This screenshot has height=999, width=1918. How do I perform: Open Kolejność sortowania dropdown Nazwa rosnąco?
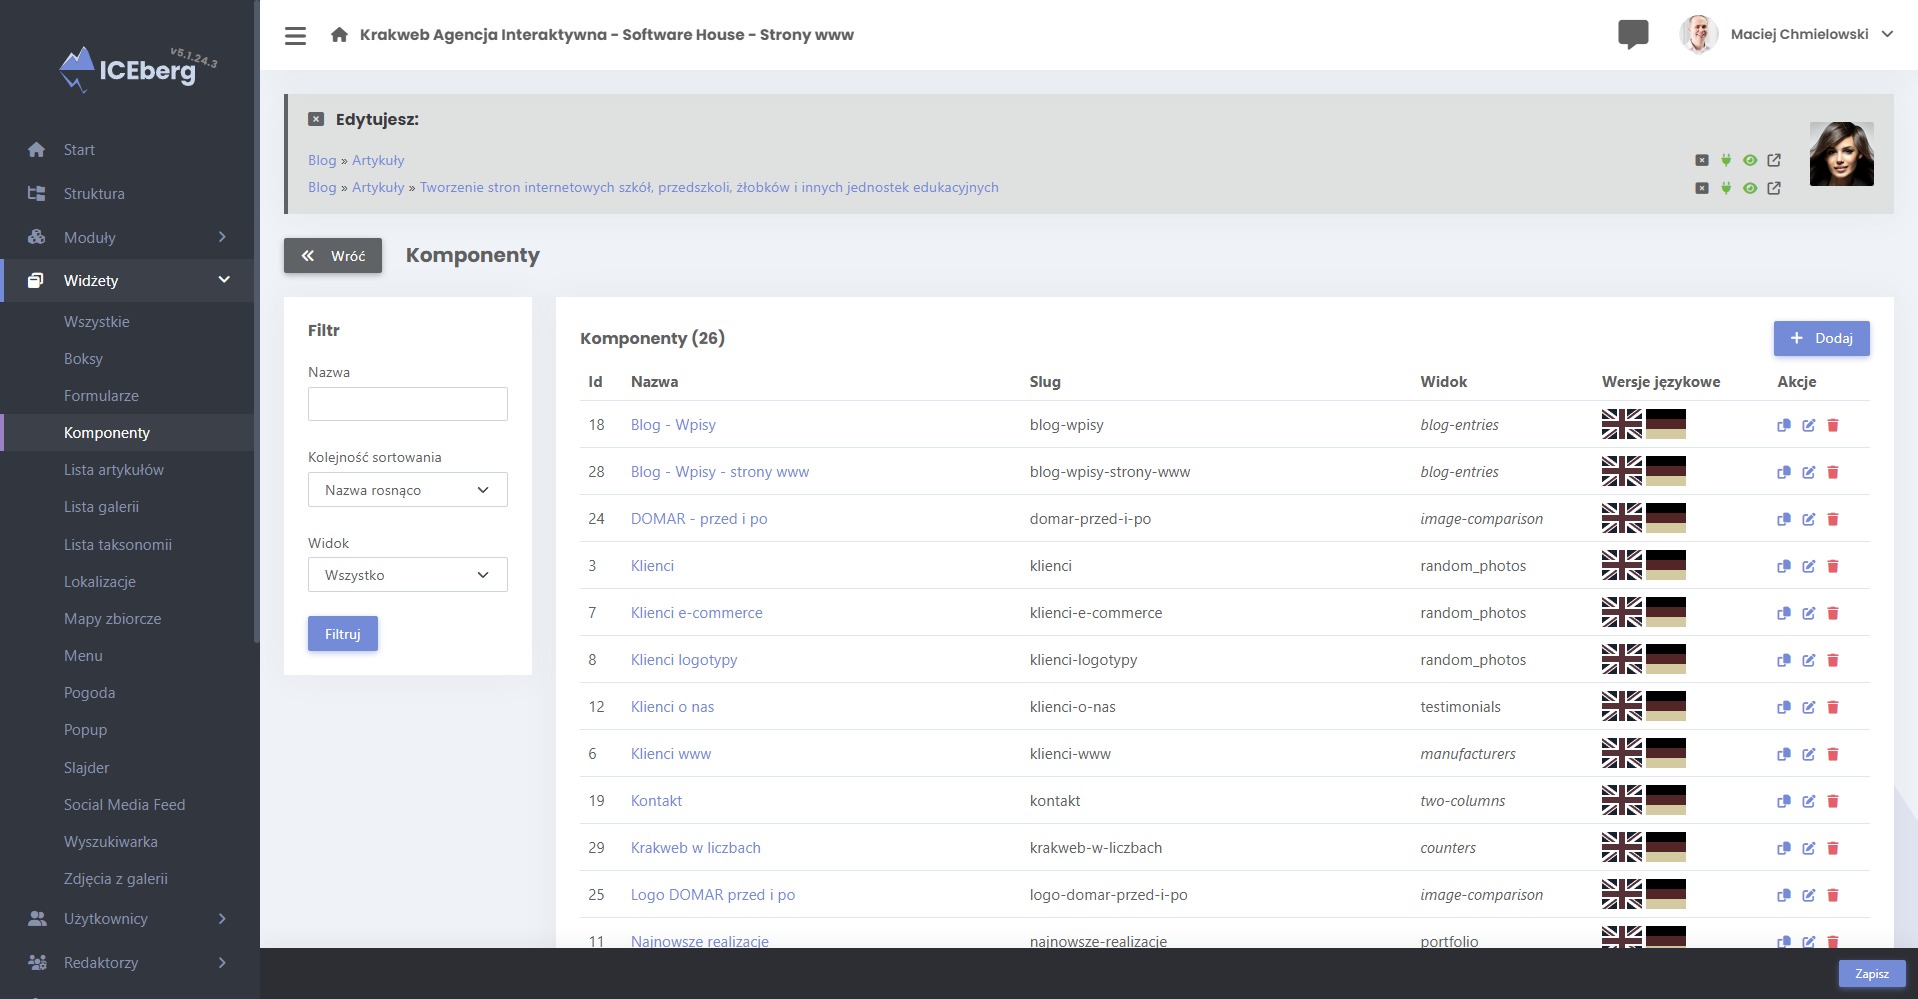408,490
